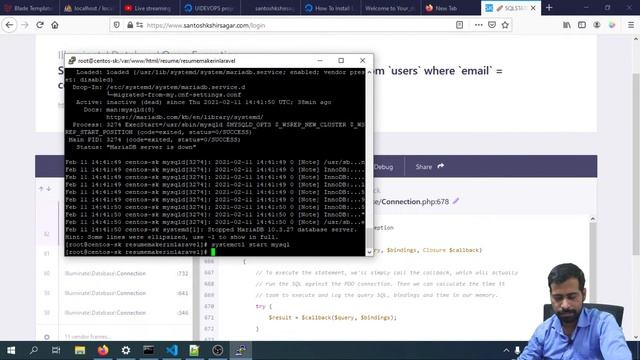Switch to the santoshkshirsagar tab

pyautogui.click(x=270, y=8)
